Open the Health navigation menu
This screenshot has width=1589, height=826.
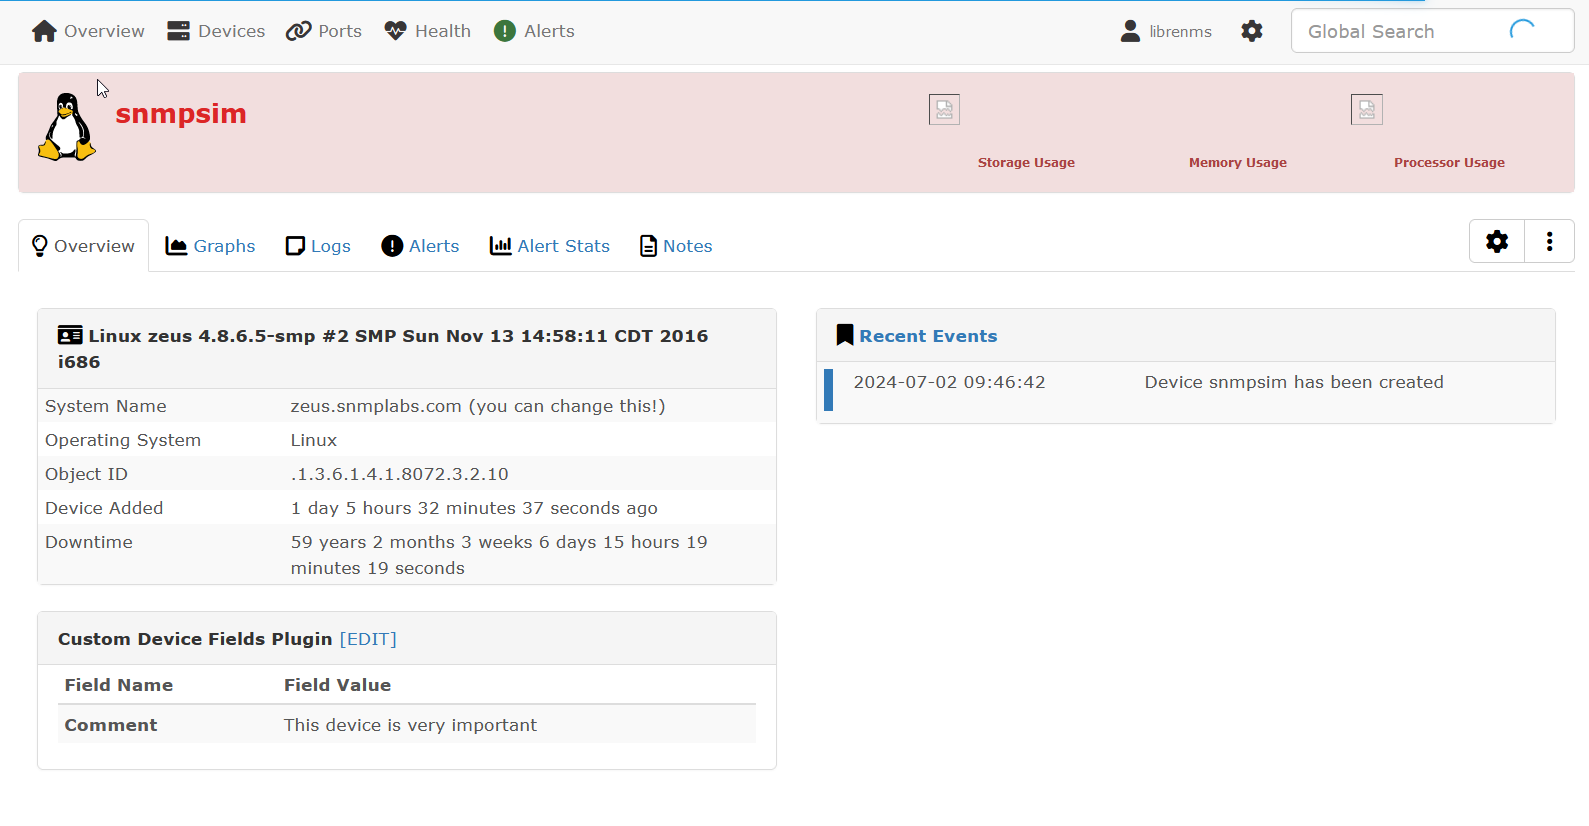[x=428, y=31]
